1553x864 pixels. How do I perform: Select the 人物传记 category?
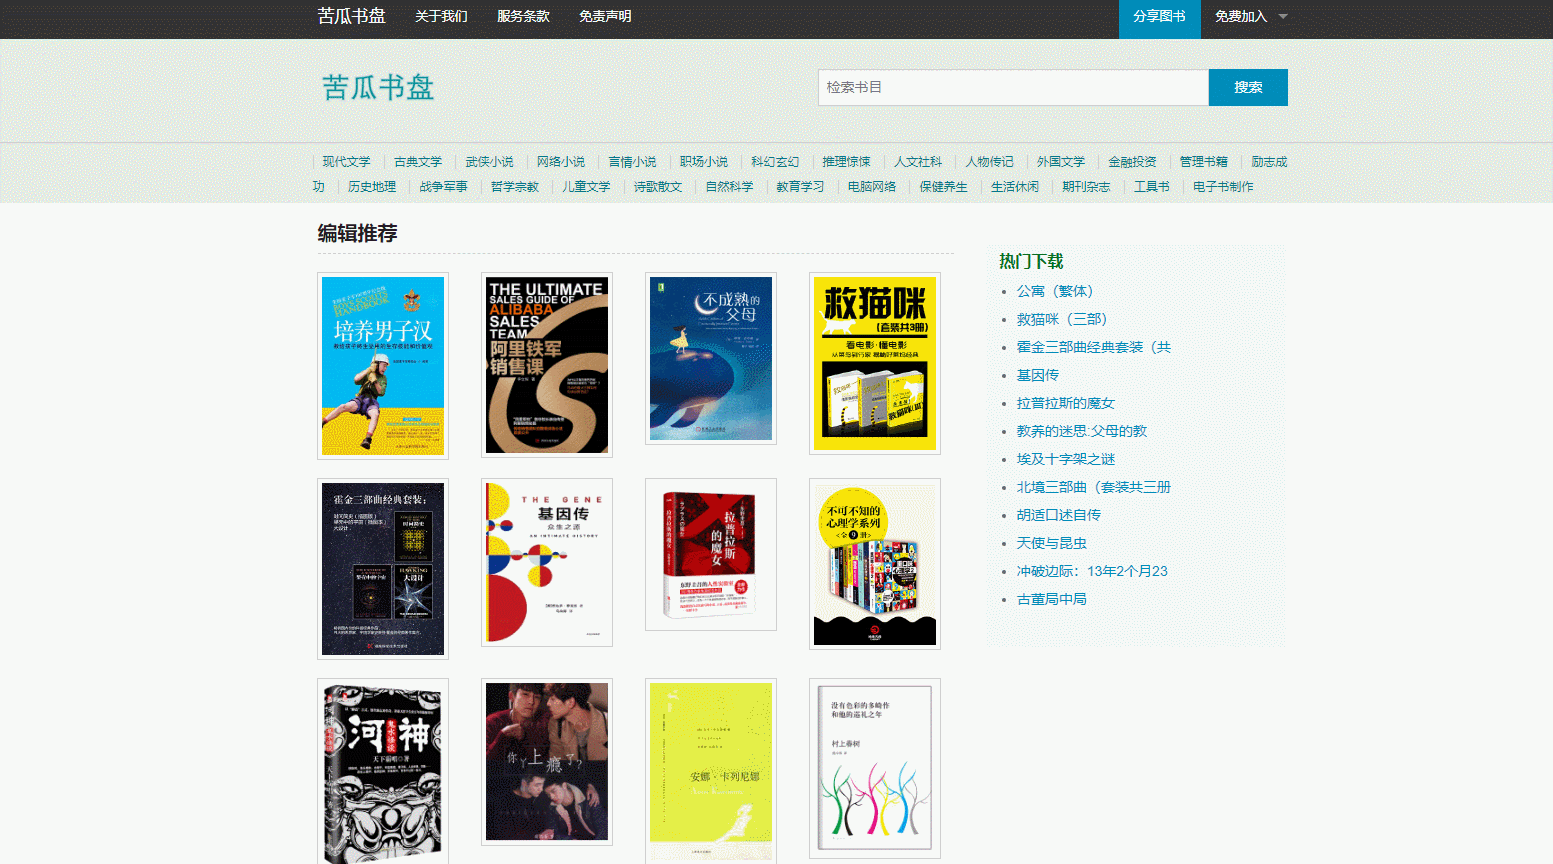[989, 162]
